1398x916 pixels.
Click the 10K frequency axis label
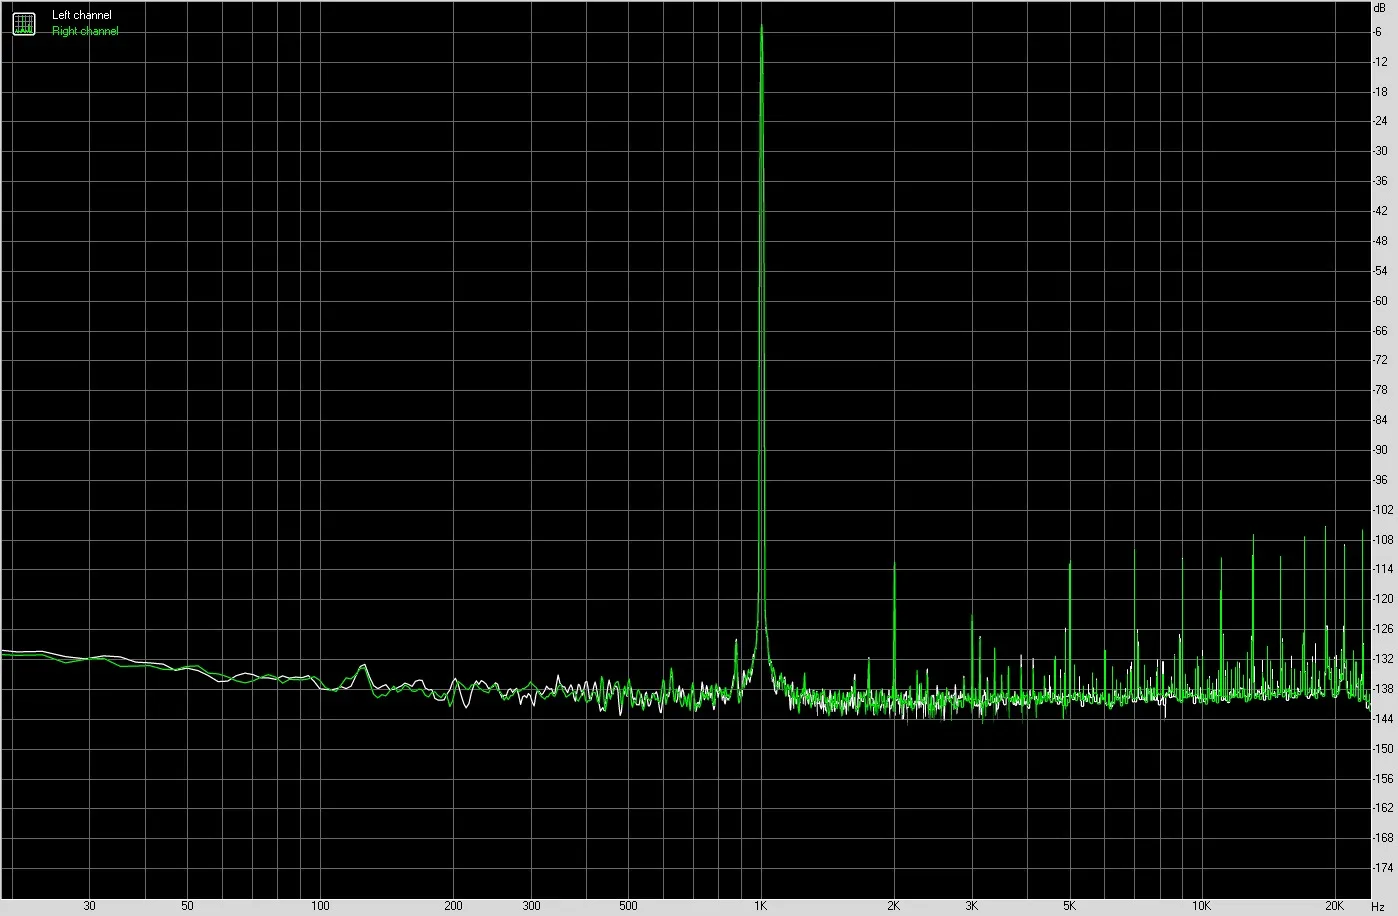(1201, 906)
